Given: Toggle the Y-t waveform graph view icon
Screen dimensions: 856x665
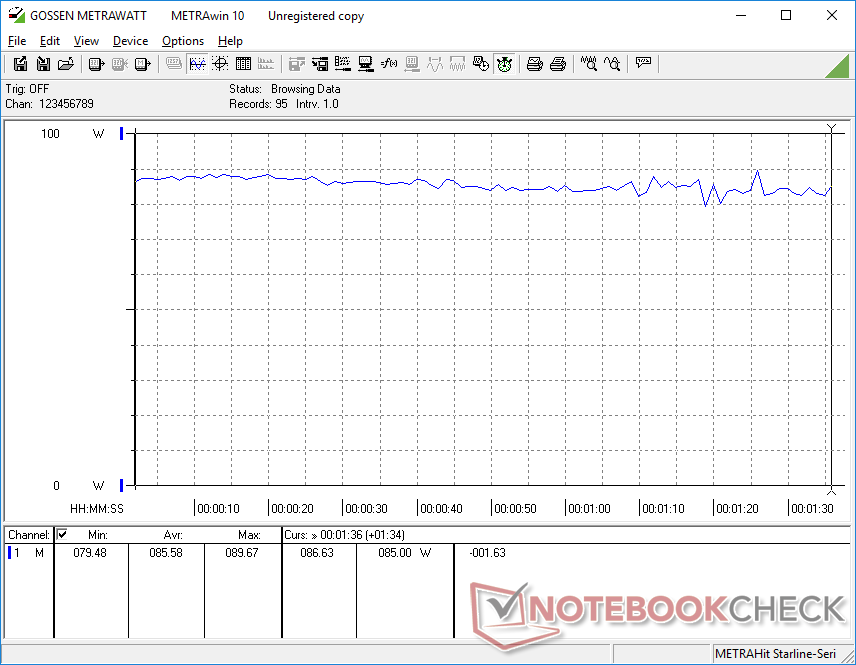Looking at the screenshot, I should (197, 64).
